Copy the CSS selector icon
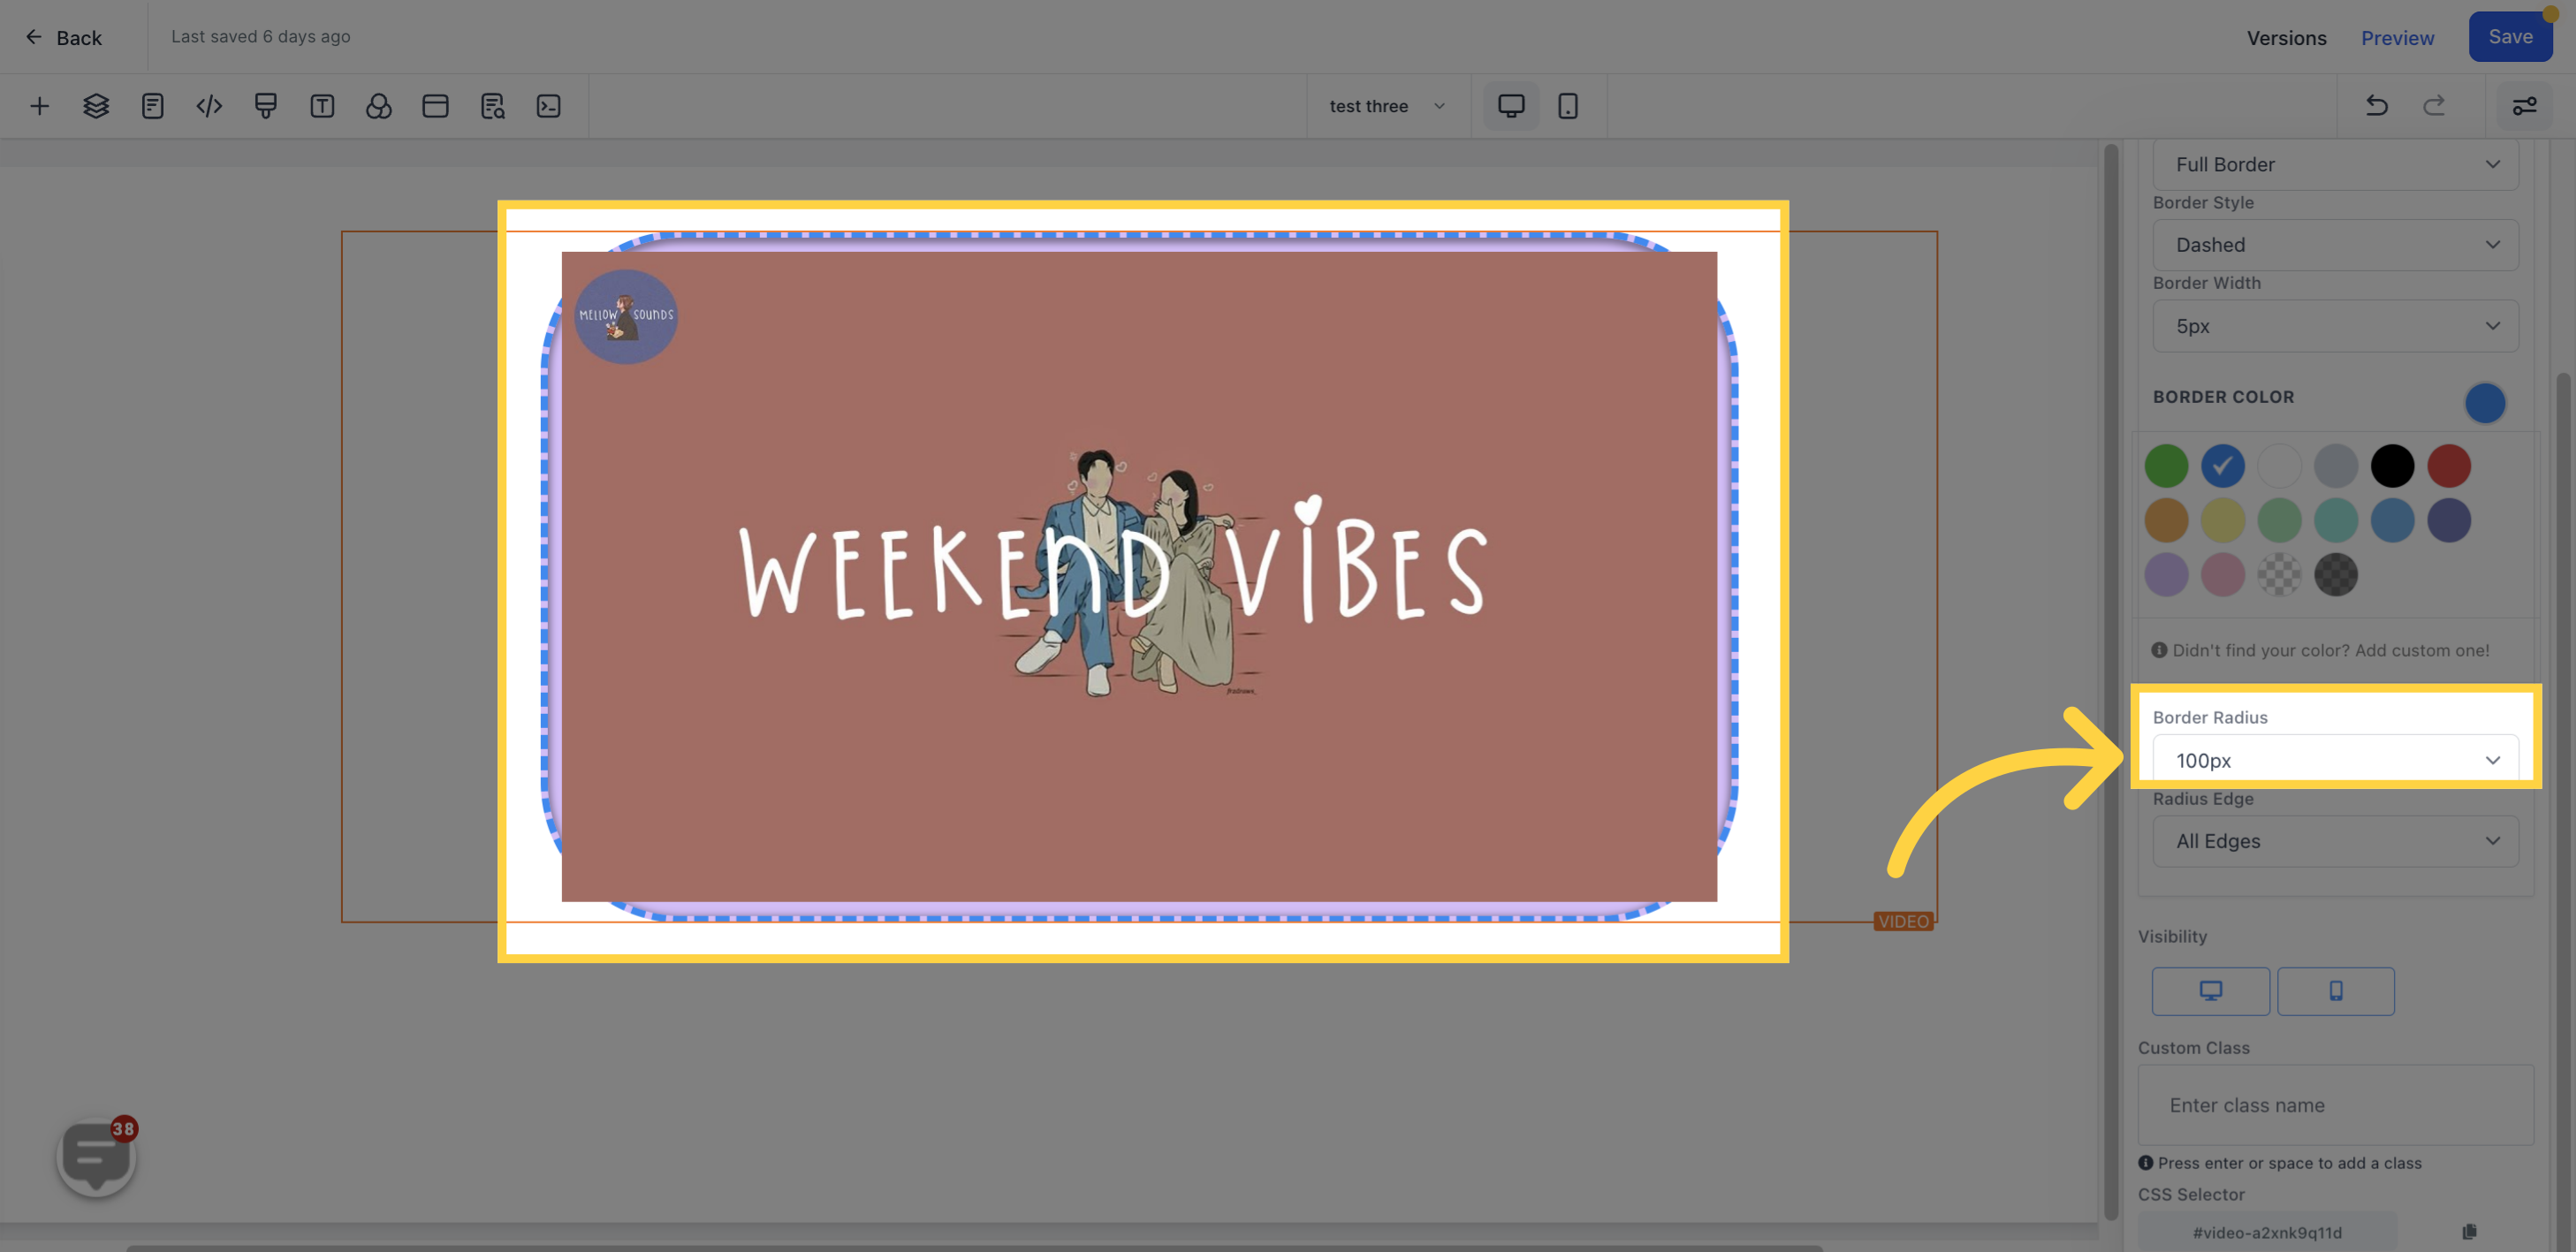This screenshot has height=1252, width=2576. coord(2469,1232)
